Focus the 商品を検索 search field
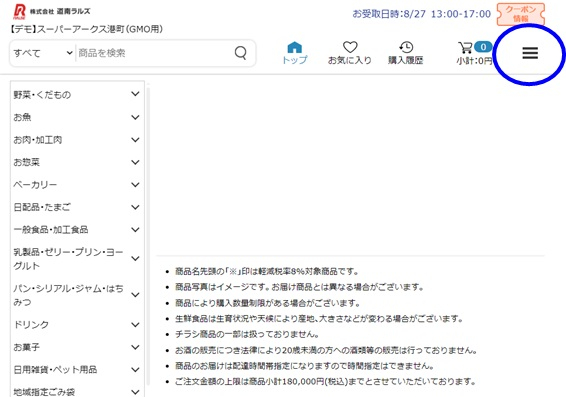Viewport: 566px width, 397px height. pos(153,53)
